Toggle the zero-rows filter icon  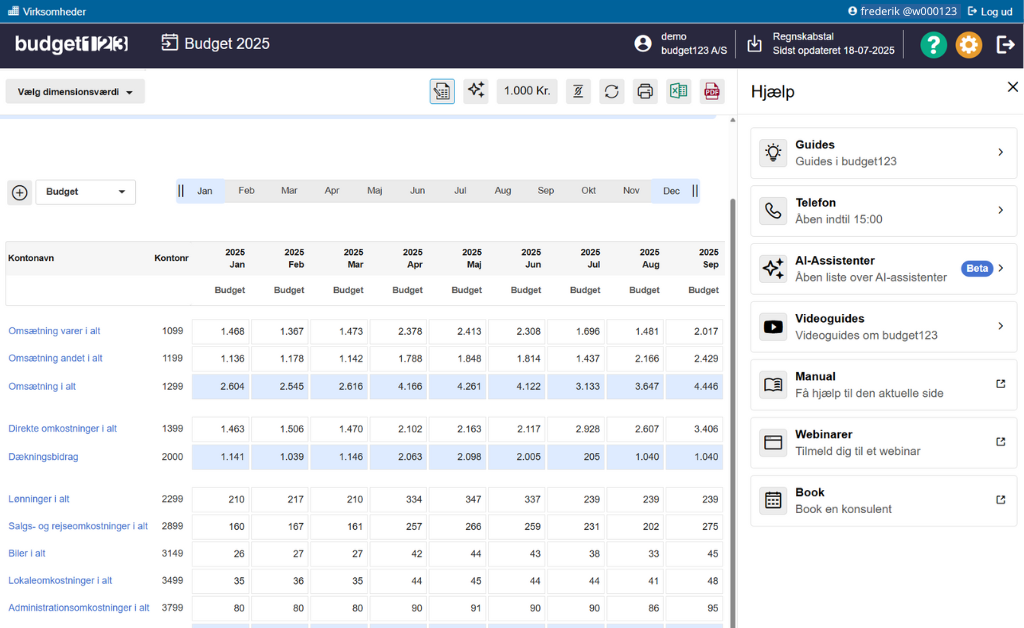(578, 91)
